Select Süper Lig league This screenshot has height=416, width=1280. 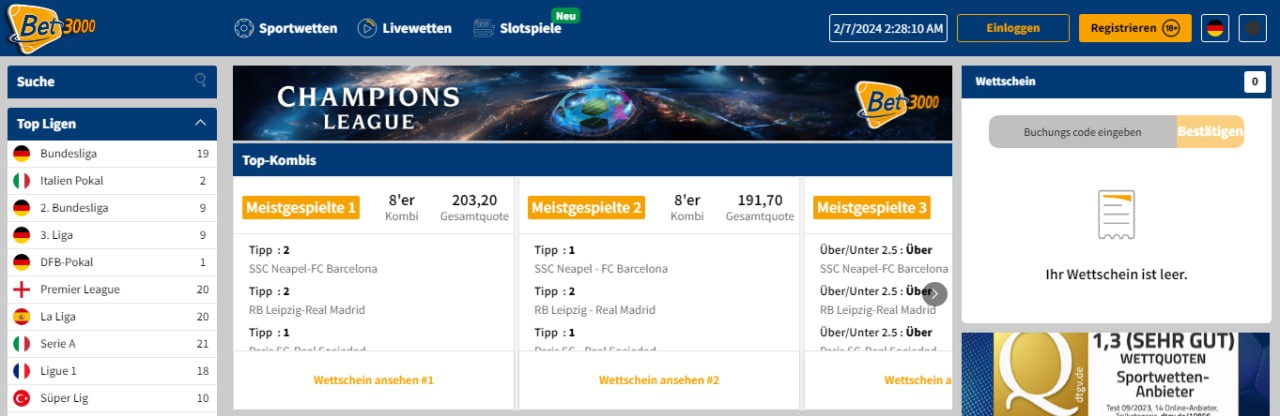(x=112, y=397)
